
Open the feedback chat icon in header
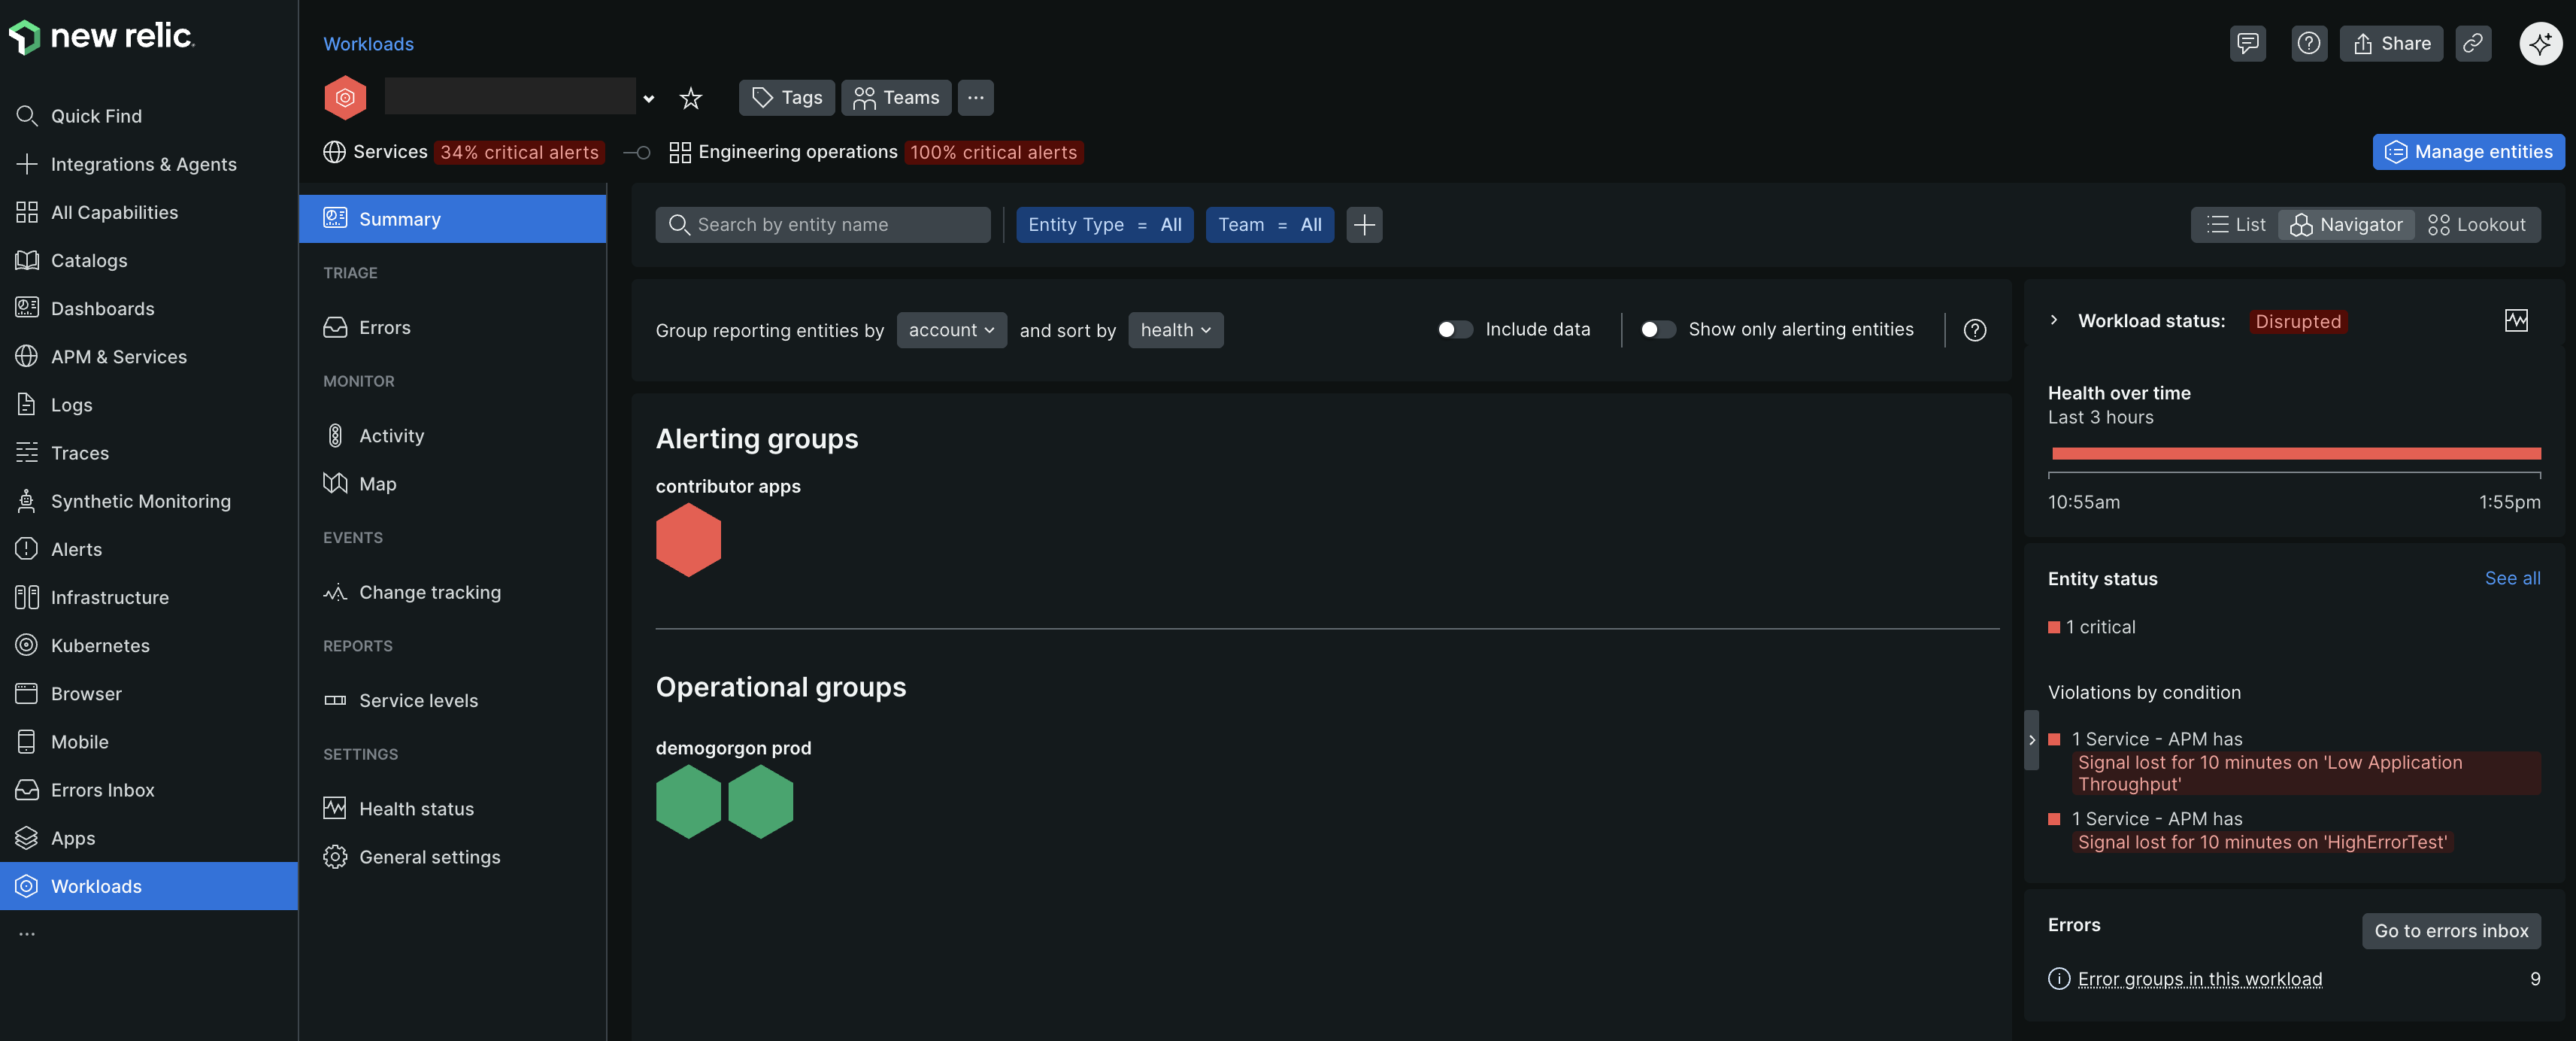[2247, 43]
